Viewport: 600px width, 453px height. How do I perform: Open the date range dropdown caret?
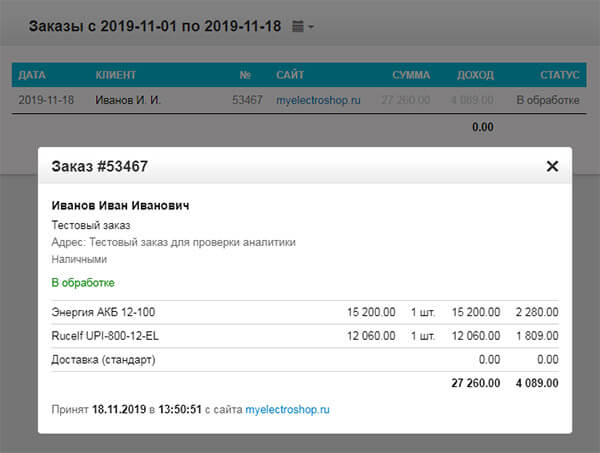point(311,27)
